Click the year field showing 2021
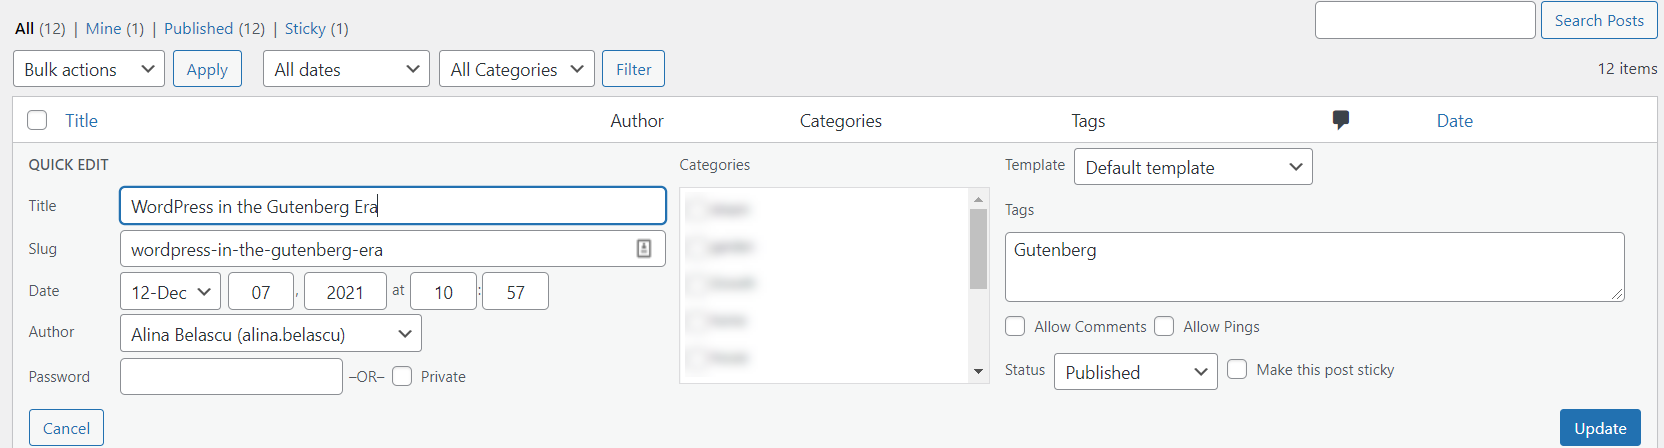Screen dimensions: 1664x448 [x=345, y=292]
